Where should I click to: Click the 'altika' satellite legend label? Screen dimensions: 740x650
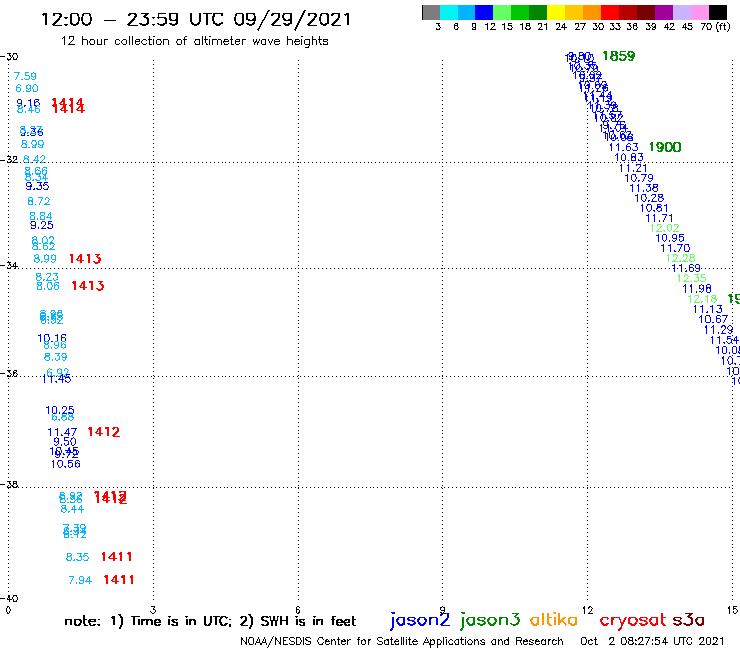tap(554, 620)
